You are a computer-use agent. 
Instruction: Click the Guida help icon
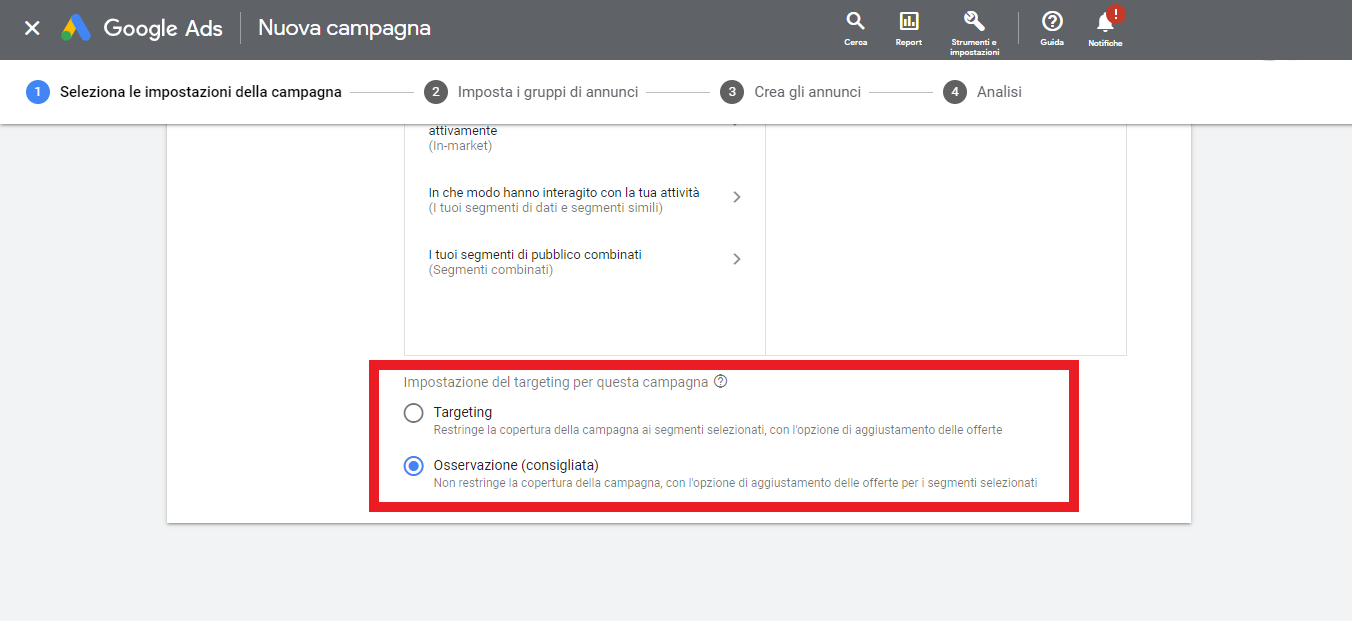1052,22
